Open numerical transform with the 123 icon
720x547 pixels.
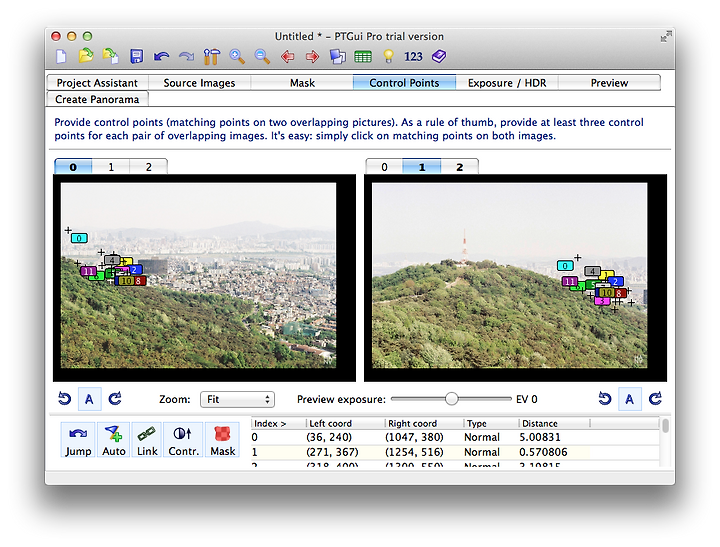point(413,56)
